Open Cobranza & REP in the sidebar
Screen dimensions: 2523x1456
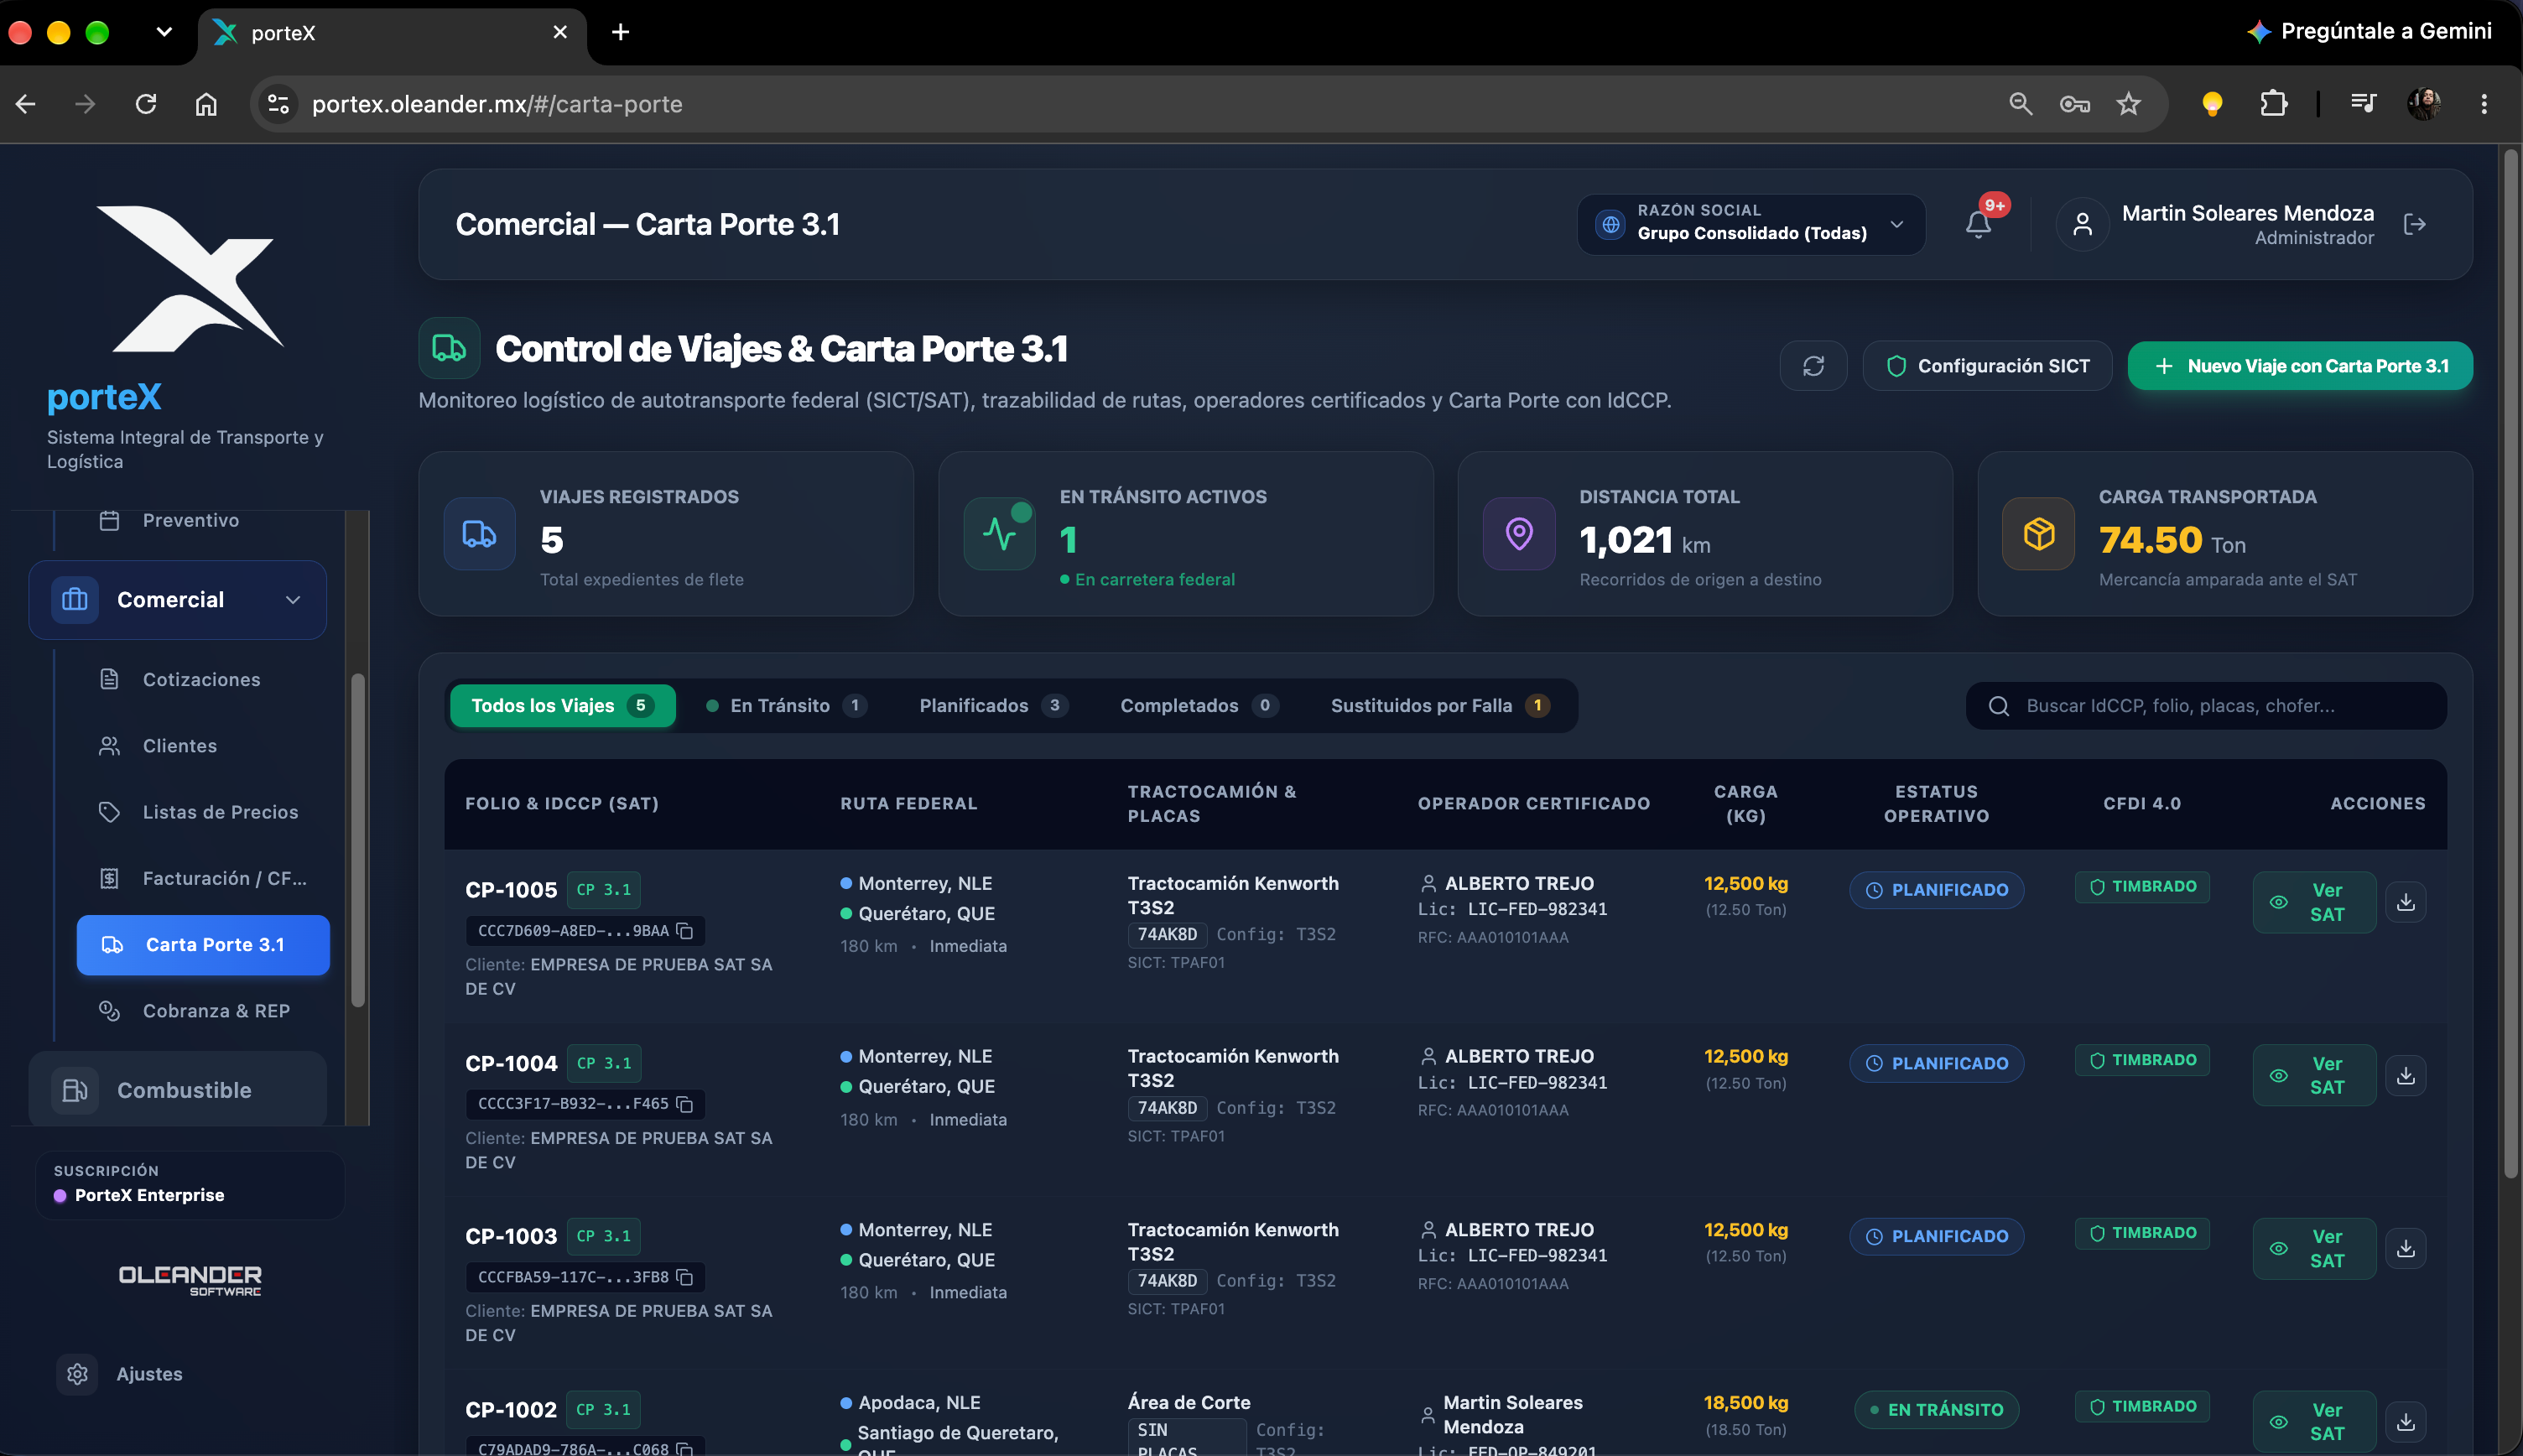[202, 1011]
